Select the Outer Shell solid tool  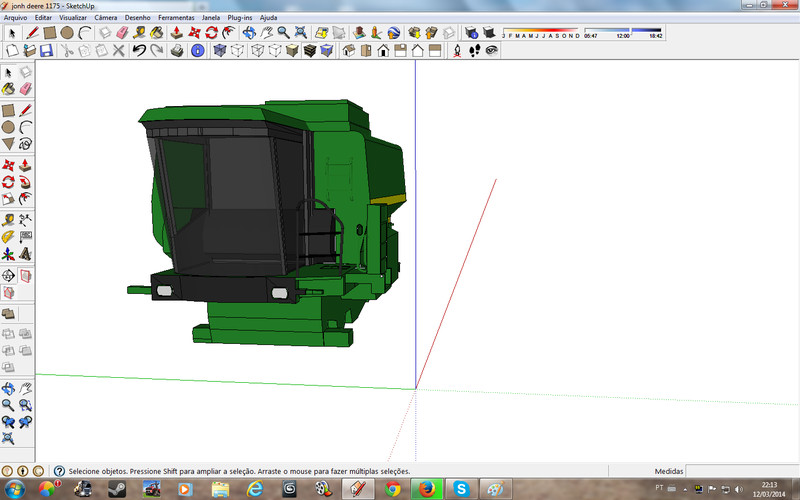pos(8,313)
